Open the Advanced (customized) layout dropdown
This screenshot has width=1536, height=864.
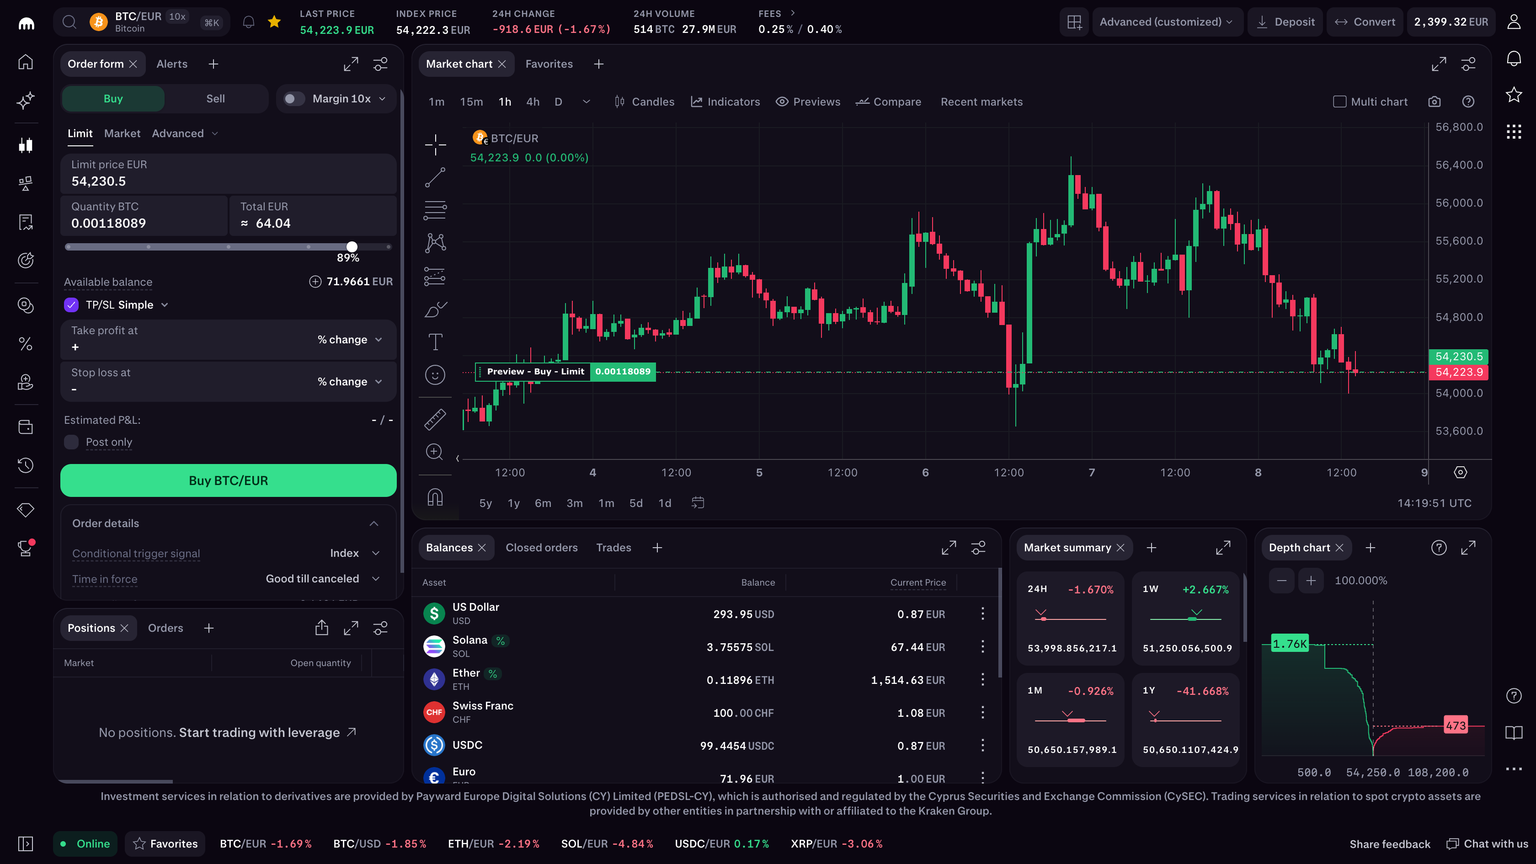tap(1166, 22)
